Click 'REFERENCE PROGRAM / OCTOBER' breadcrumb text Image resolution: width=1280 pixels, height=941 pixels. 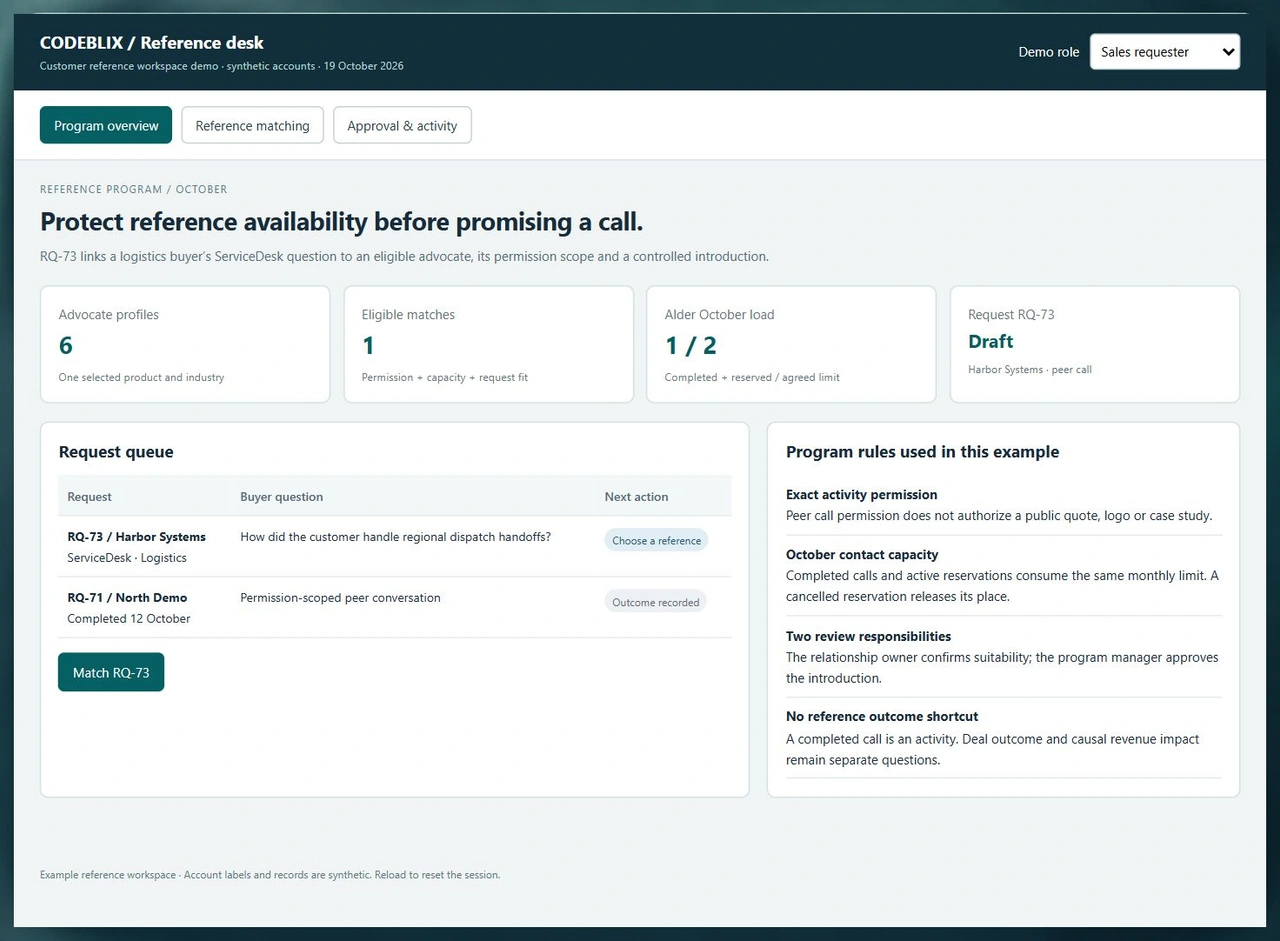point(133,189)
